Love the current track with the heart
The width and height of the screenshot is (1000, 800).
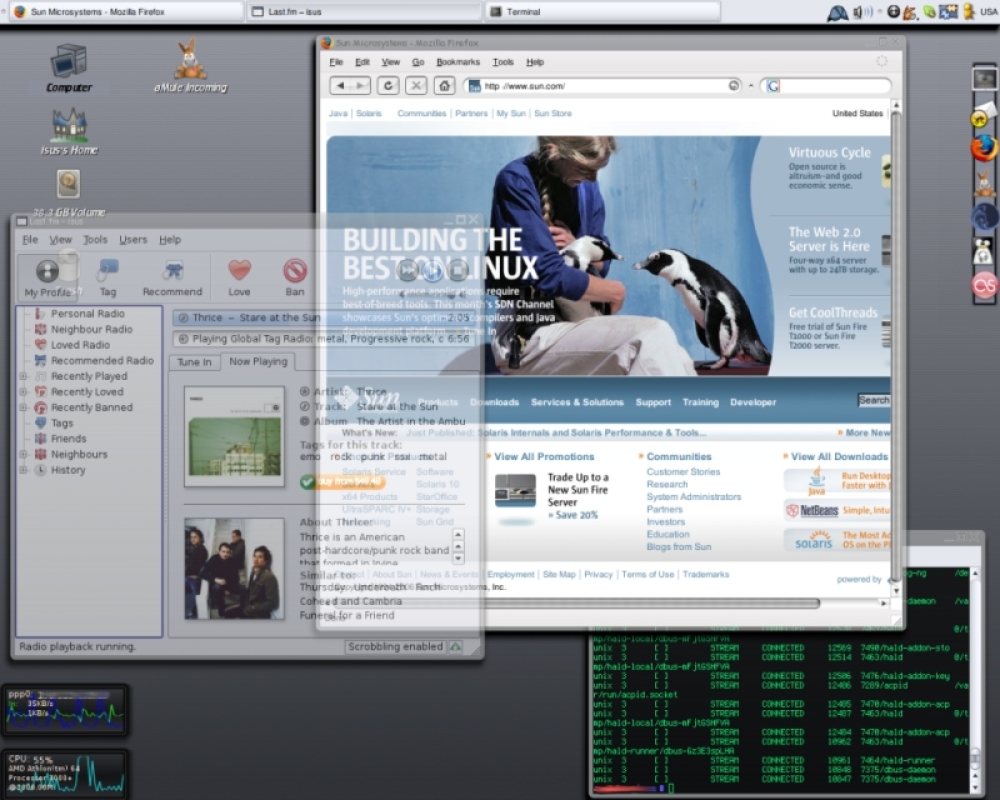coord(239,278)
